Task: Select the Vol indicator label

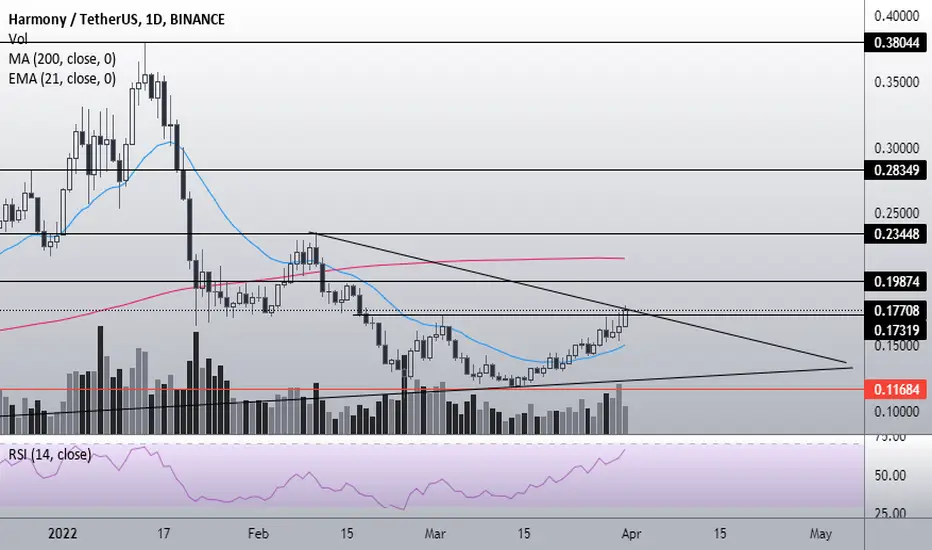Action: [x=18, y=39]
